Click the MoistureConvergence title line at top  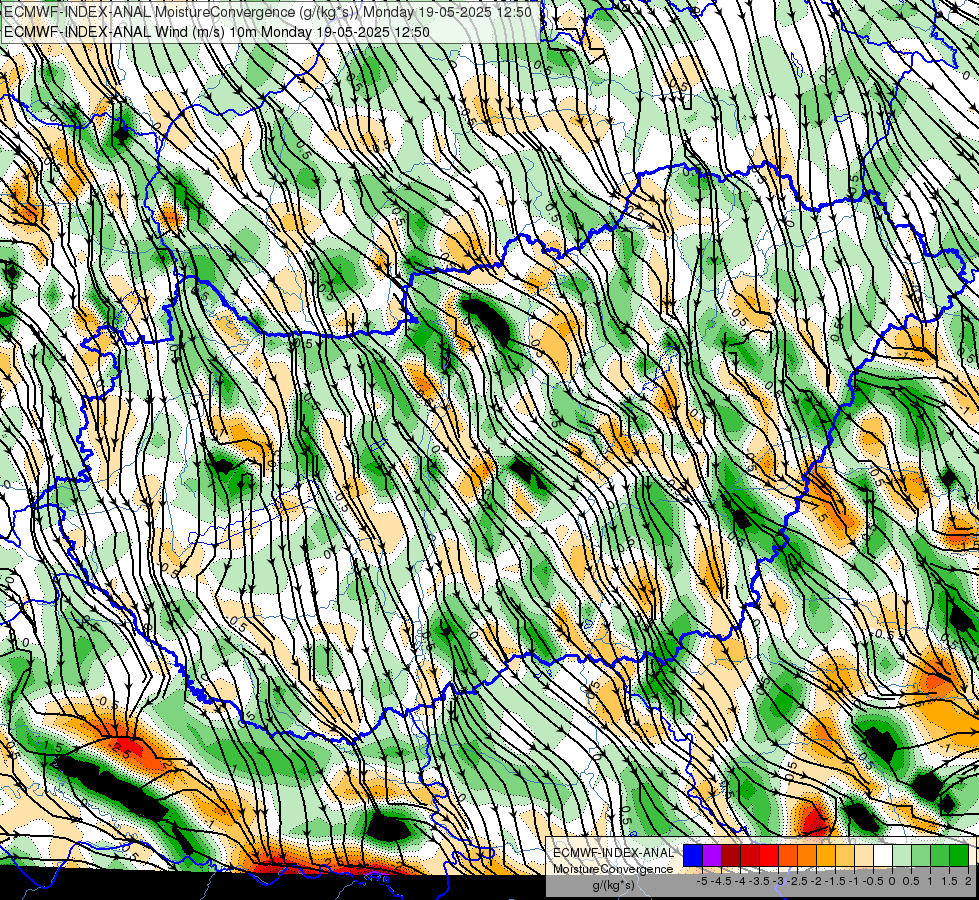coord(268,12)
